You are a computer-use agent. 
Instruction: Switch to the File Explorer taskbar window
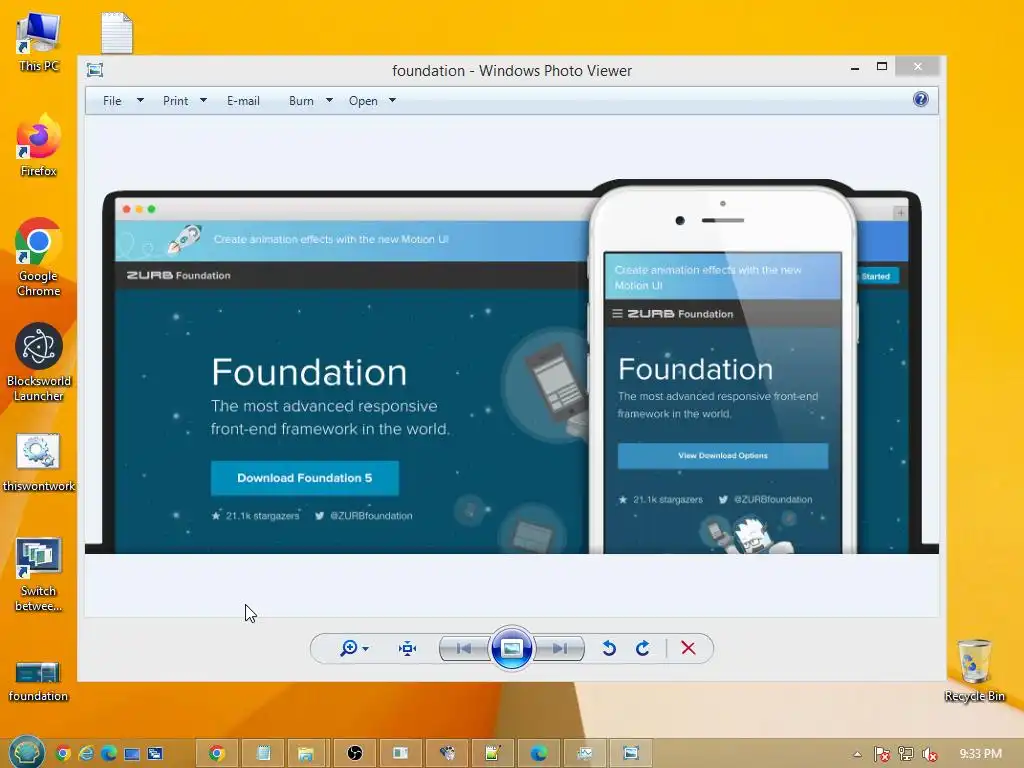tap(306, 754)
